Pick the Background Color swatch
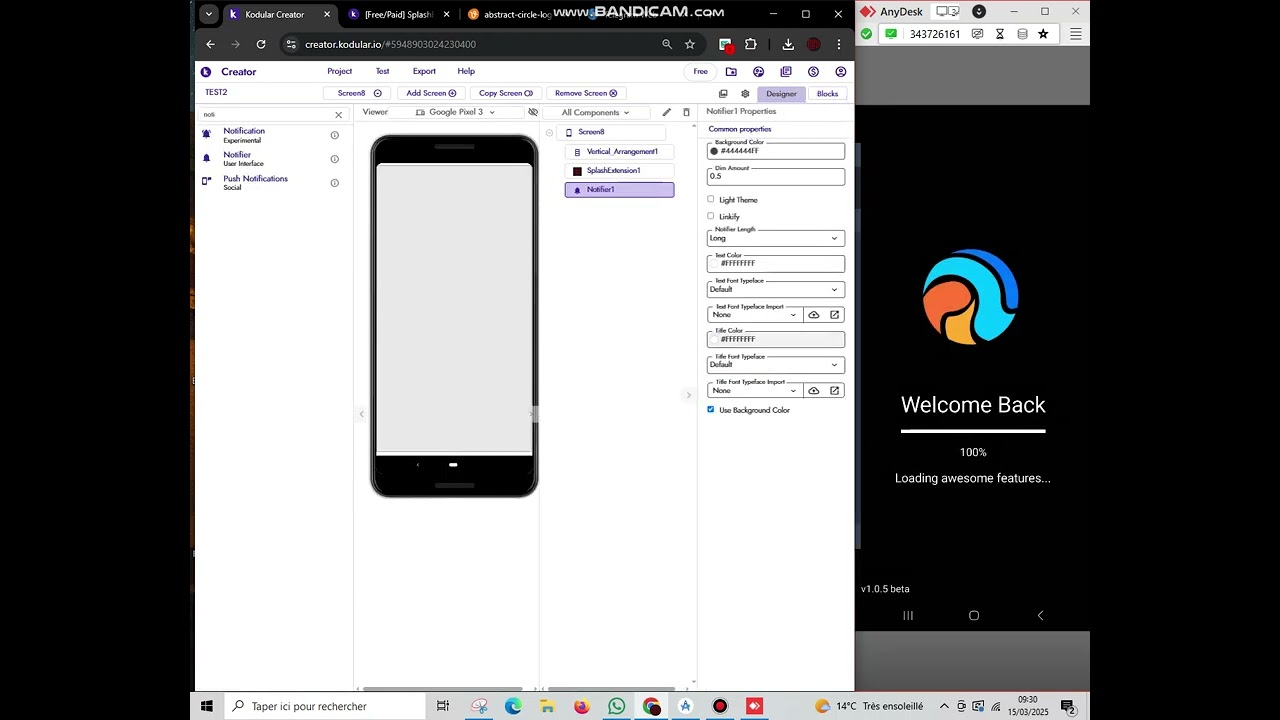 [714, 151]
